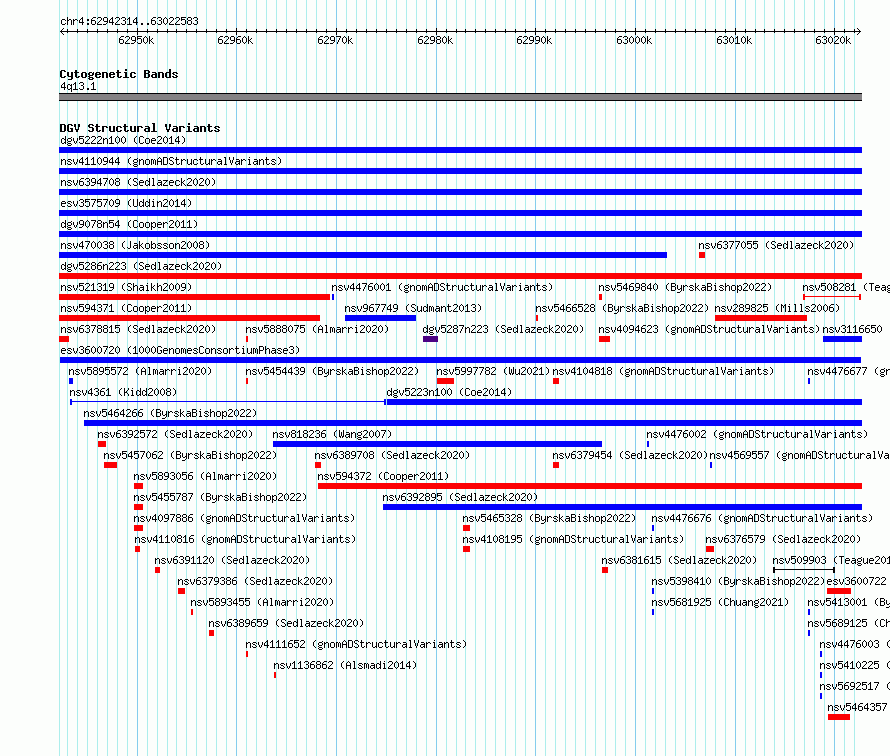Click the esv3600722 red bar
This screenshot has height=756, width=890.
pos(839,591)
